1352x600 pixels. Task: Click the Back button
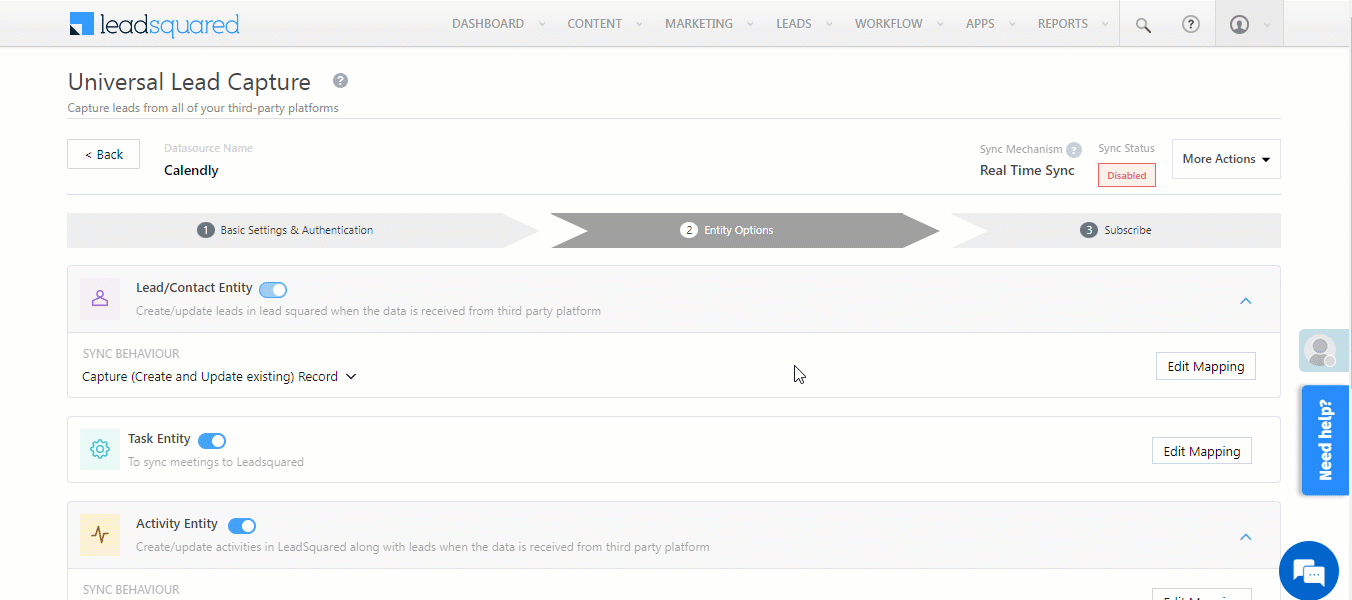click(x=103, y=154)
